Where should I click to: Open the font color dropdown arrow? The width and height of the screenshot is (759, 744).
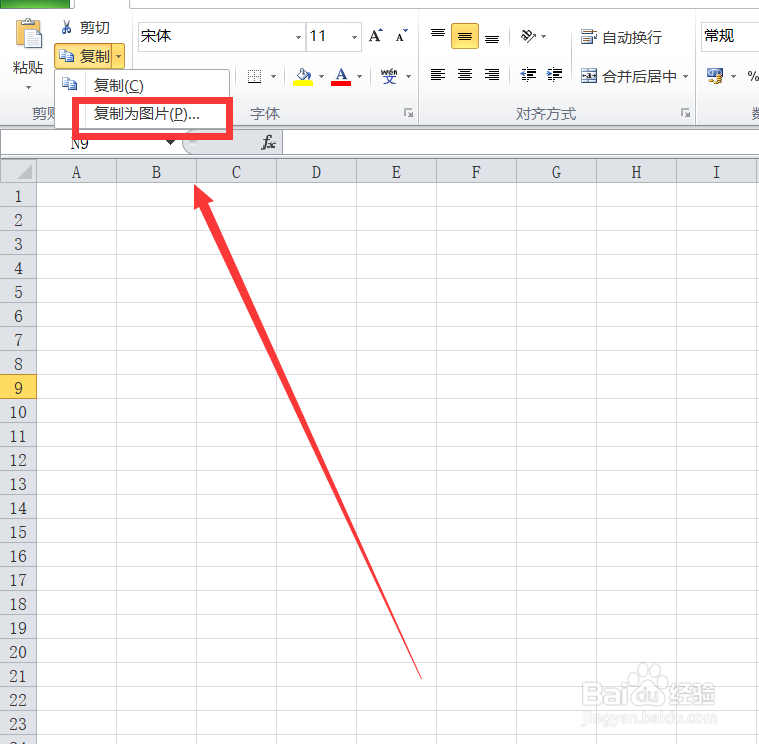(x=359, y=76)
